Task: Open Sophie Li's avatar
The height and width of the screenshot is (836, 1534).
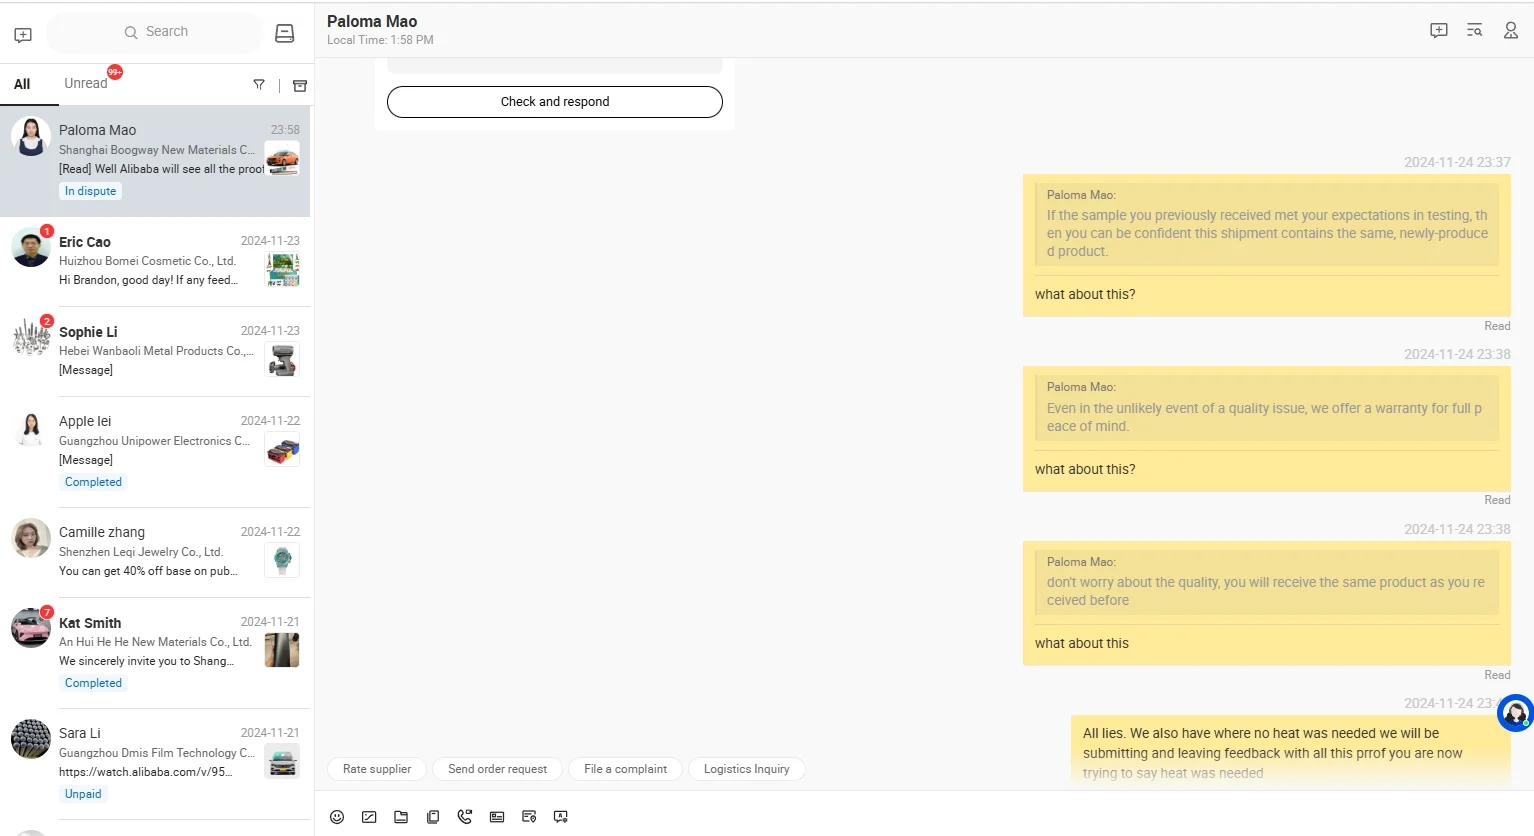Action: click(31, 337)
